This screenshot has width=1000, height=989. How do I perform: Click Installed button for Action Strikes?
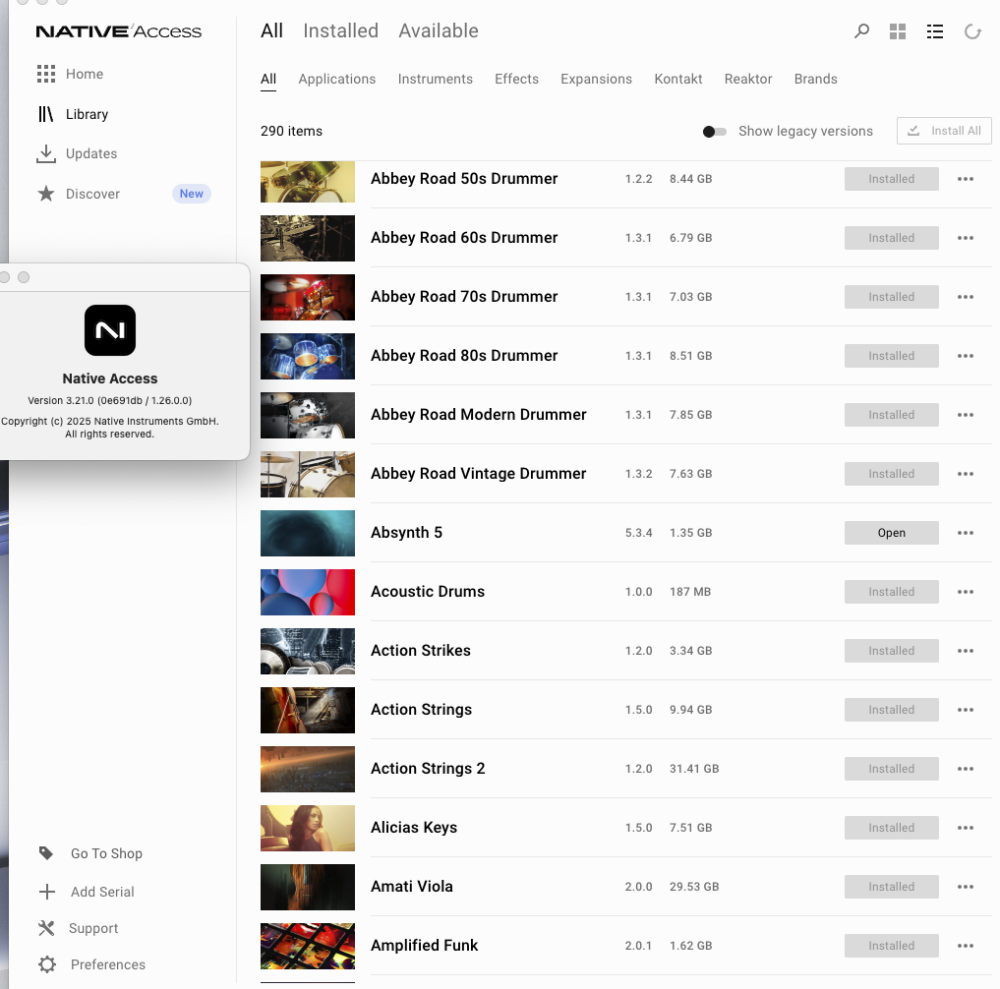coord(892,651)
